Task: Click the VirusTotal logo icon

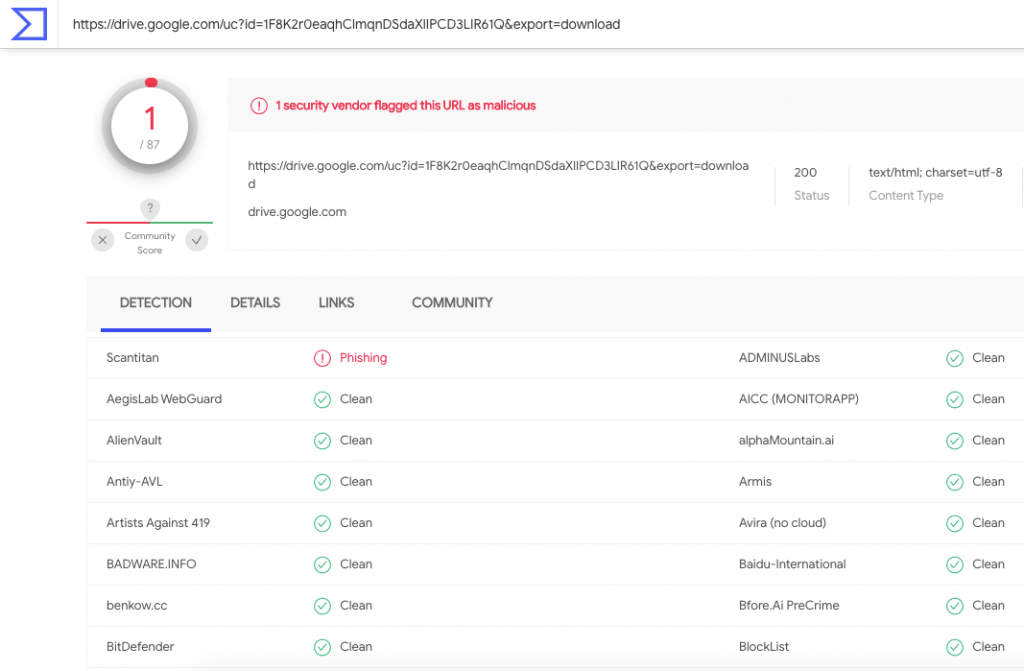Action: pyautogui.click(x=29, y=23)
